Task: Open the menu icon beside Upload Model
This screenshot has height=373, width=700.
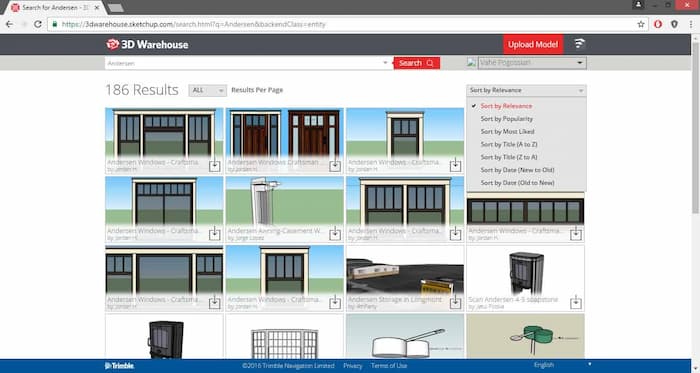Action: click(579, 44)
